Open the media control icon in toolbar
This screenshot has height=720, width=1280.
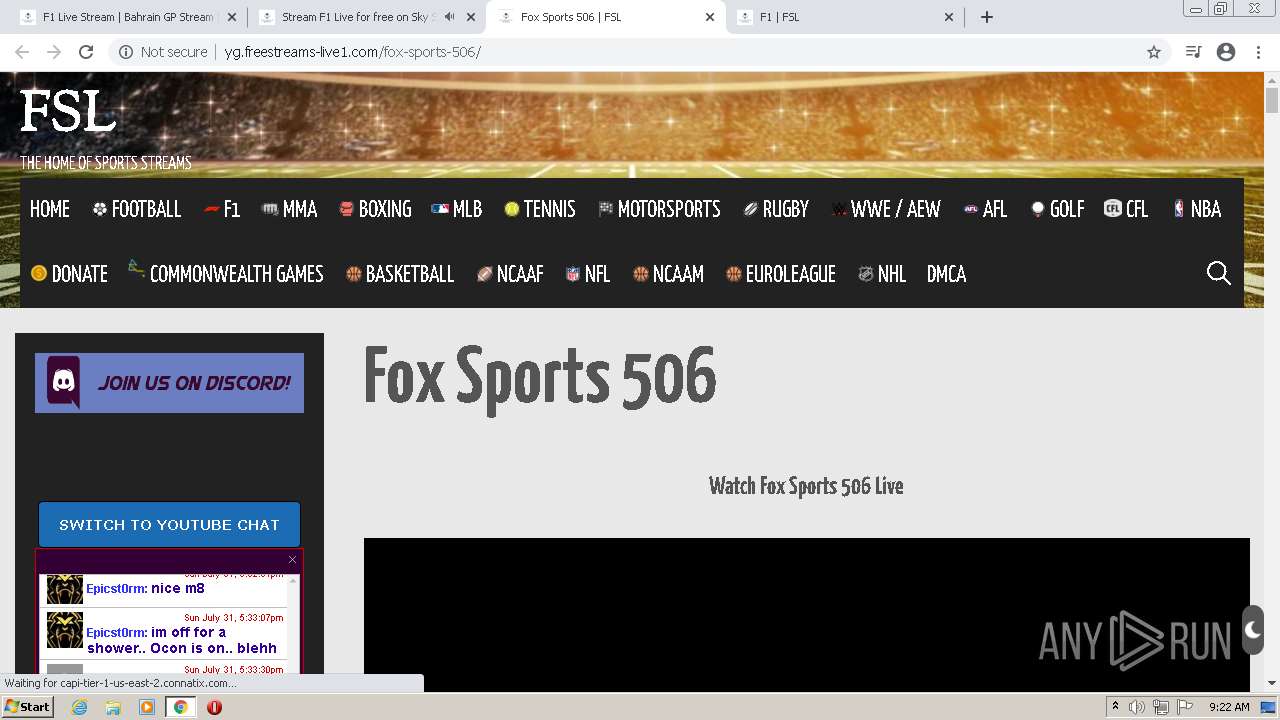click(x=1193, y=52)
